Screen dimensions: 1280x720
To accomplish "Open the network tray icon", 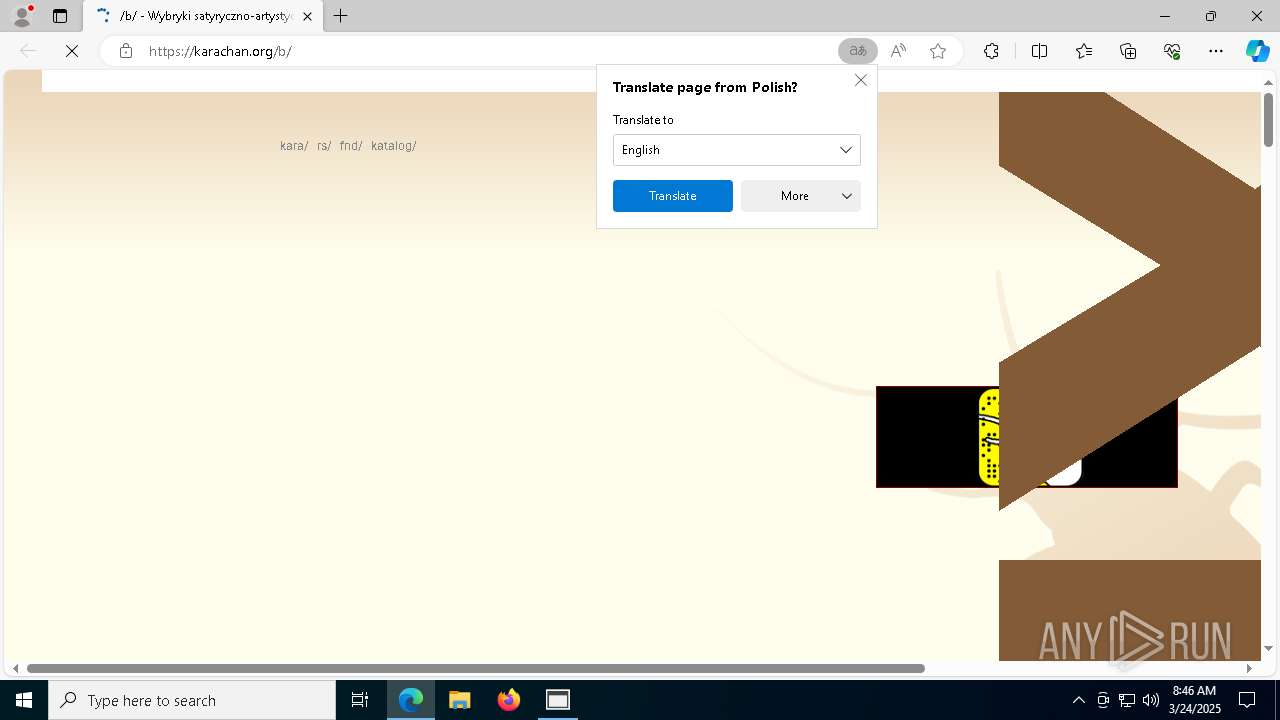I will (x=1127, y=700).
